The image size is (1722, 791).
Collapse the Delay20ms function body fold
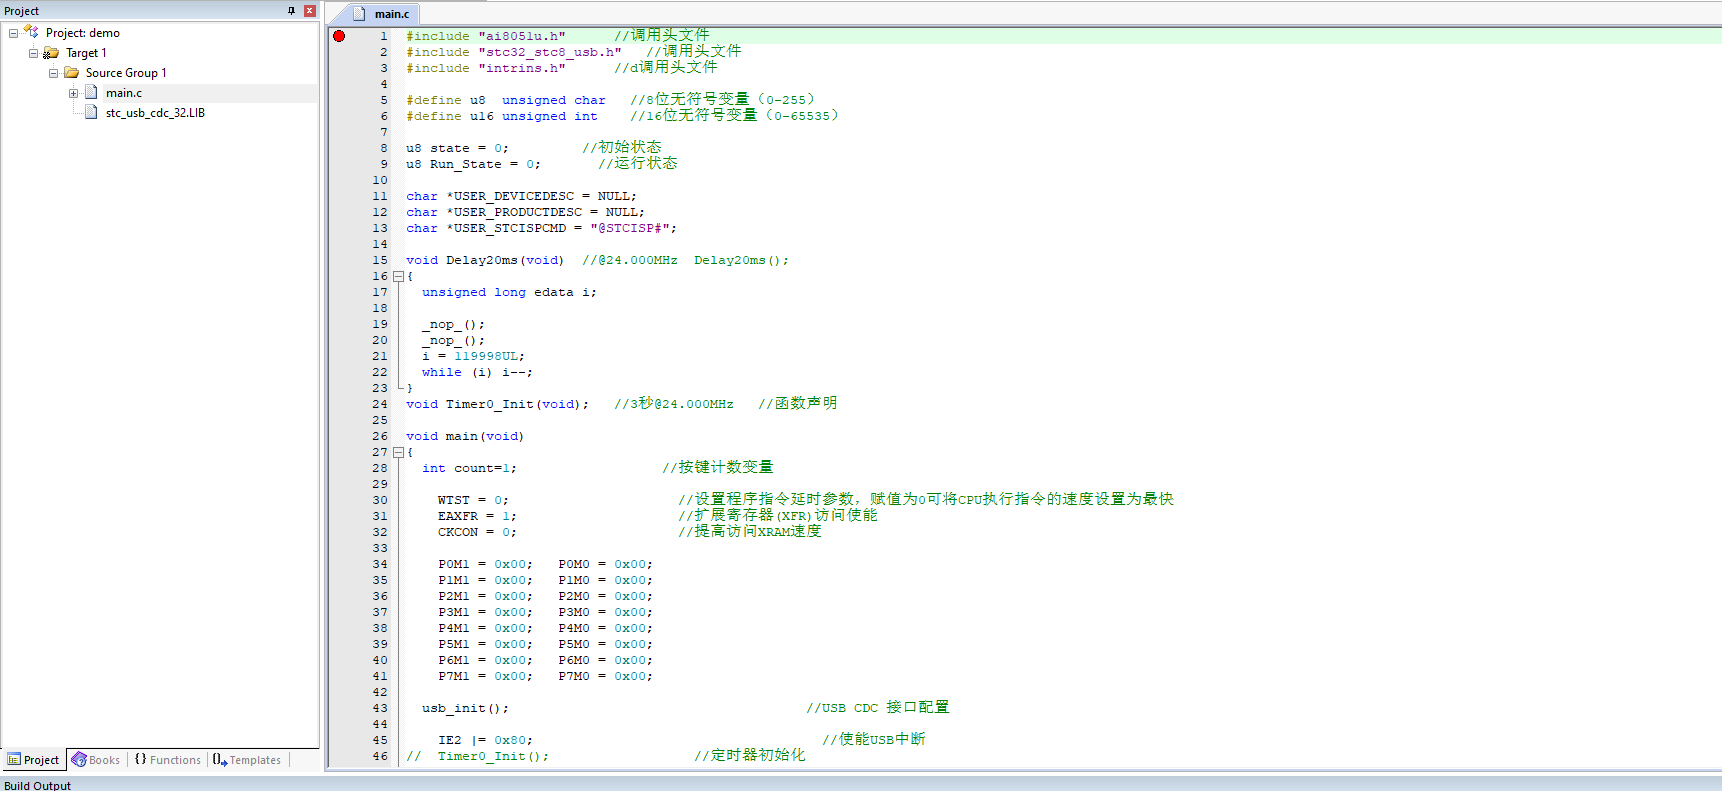point(398,276)
